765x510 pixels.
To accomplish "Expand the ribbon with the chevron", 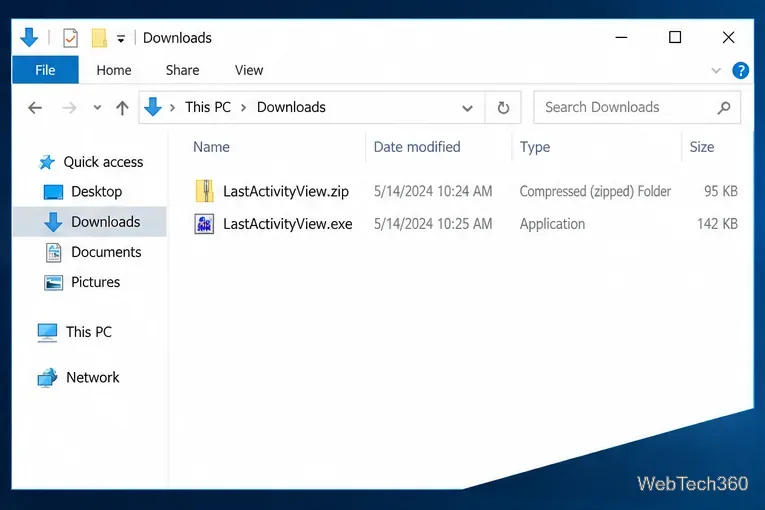I will [x=716, y=71].
